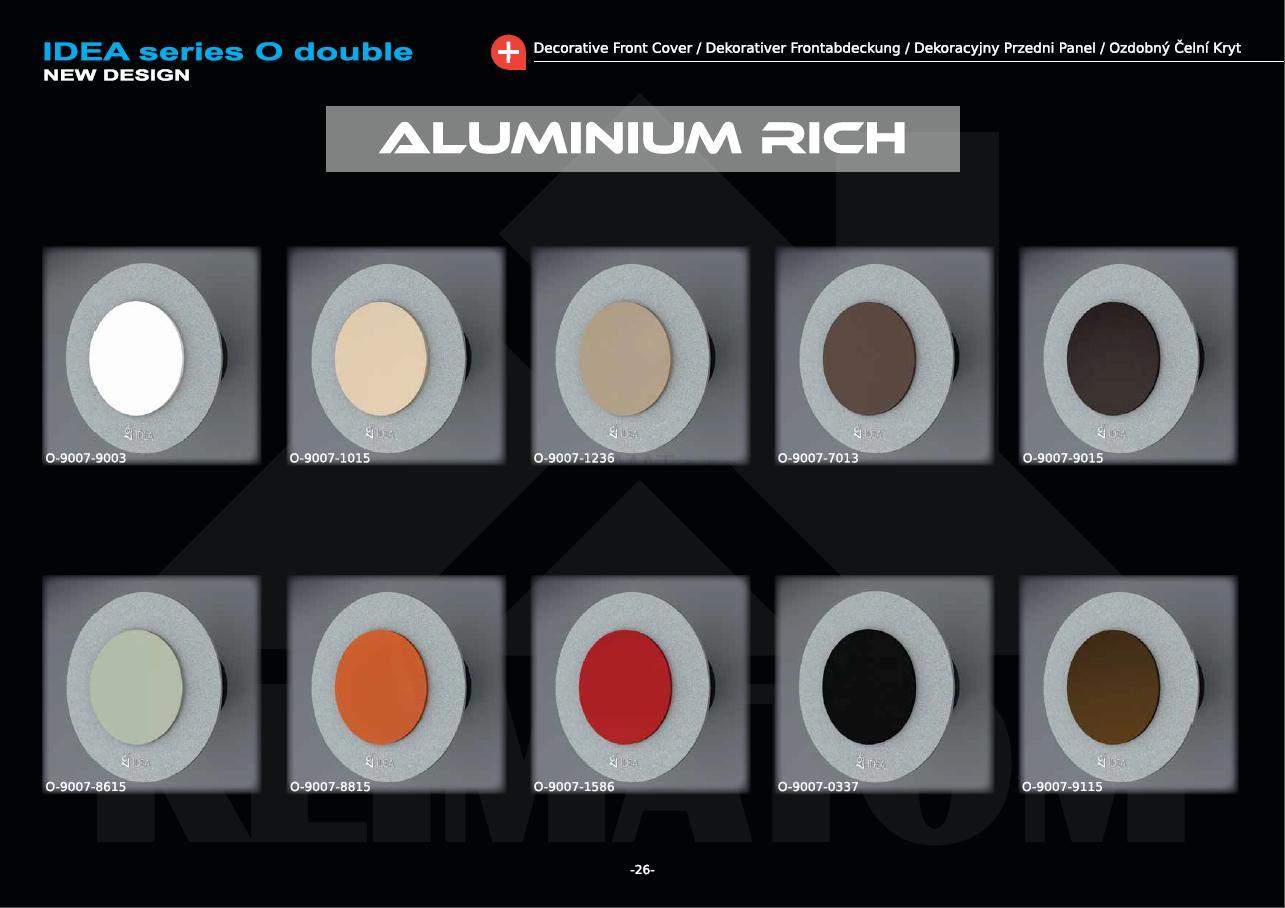Select the red cover thumbnail O-9007-1586
This screenshot has width=1285, height=908.
pos(640,683)
